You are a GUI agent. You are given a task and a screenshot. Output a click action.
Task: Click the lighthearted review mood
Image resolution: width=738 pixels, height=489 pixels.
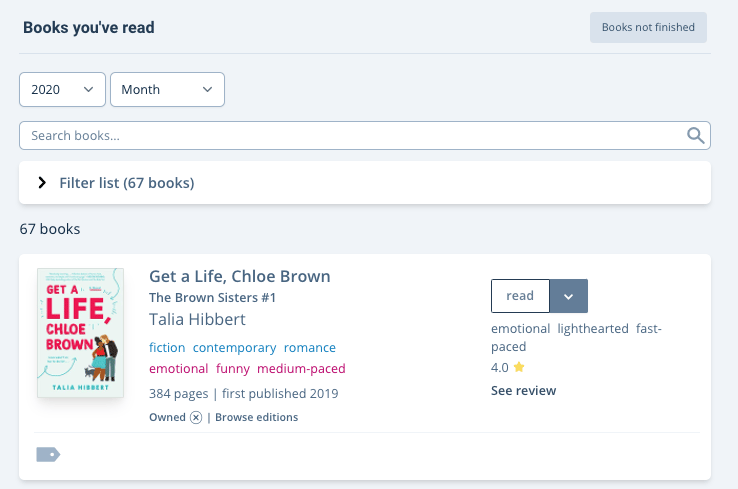tap(593, 329)
